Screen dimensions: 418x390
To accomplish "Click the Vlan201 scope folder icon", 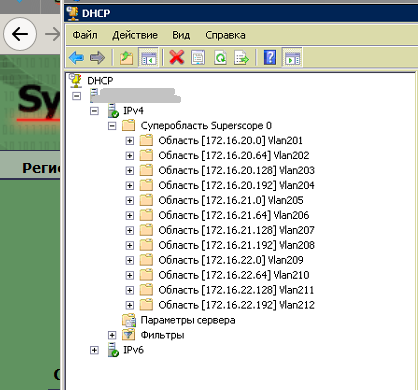I will click(146, 140).
